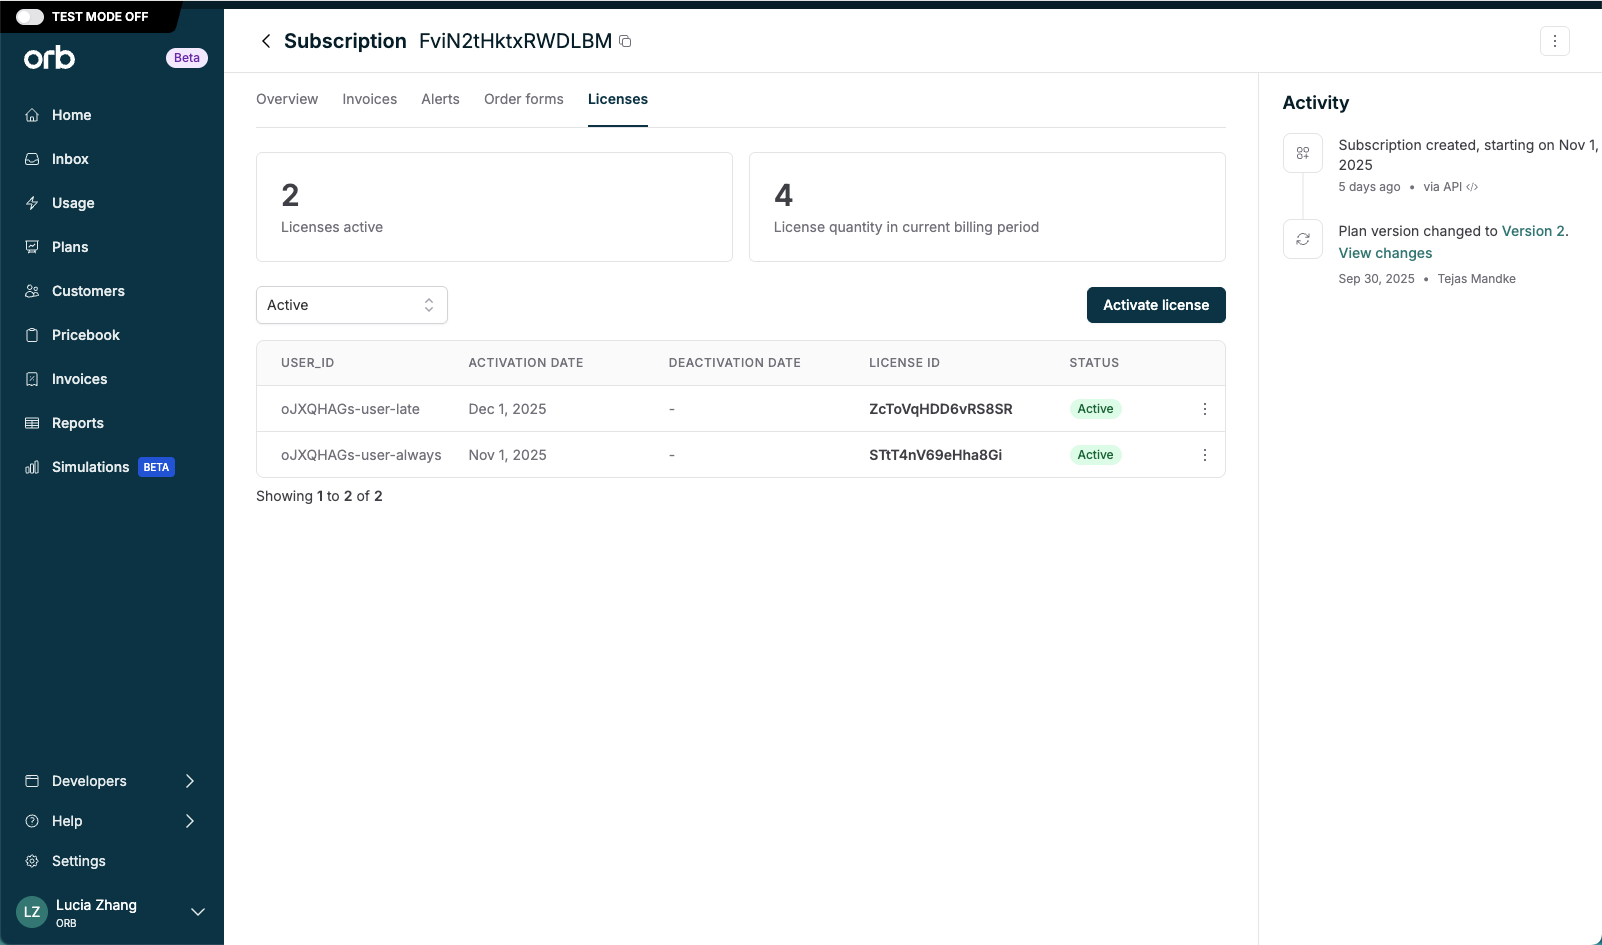Open row actions for oJXQHAGs-user-late

1205,409
